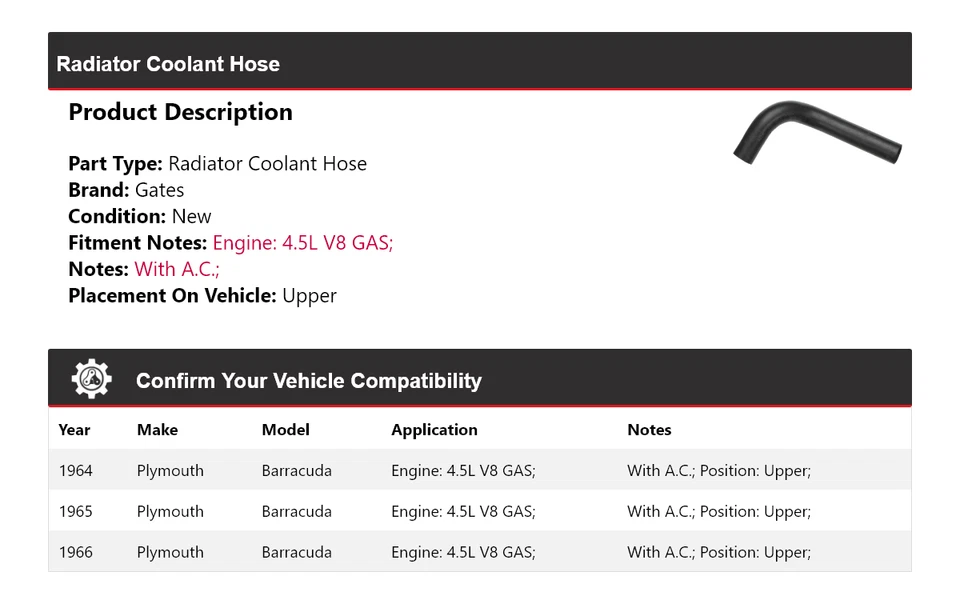Click the 'Placement On Vehicle:' label

172,296
